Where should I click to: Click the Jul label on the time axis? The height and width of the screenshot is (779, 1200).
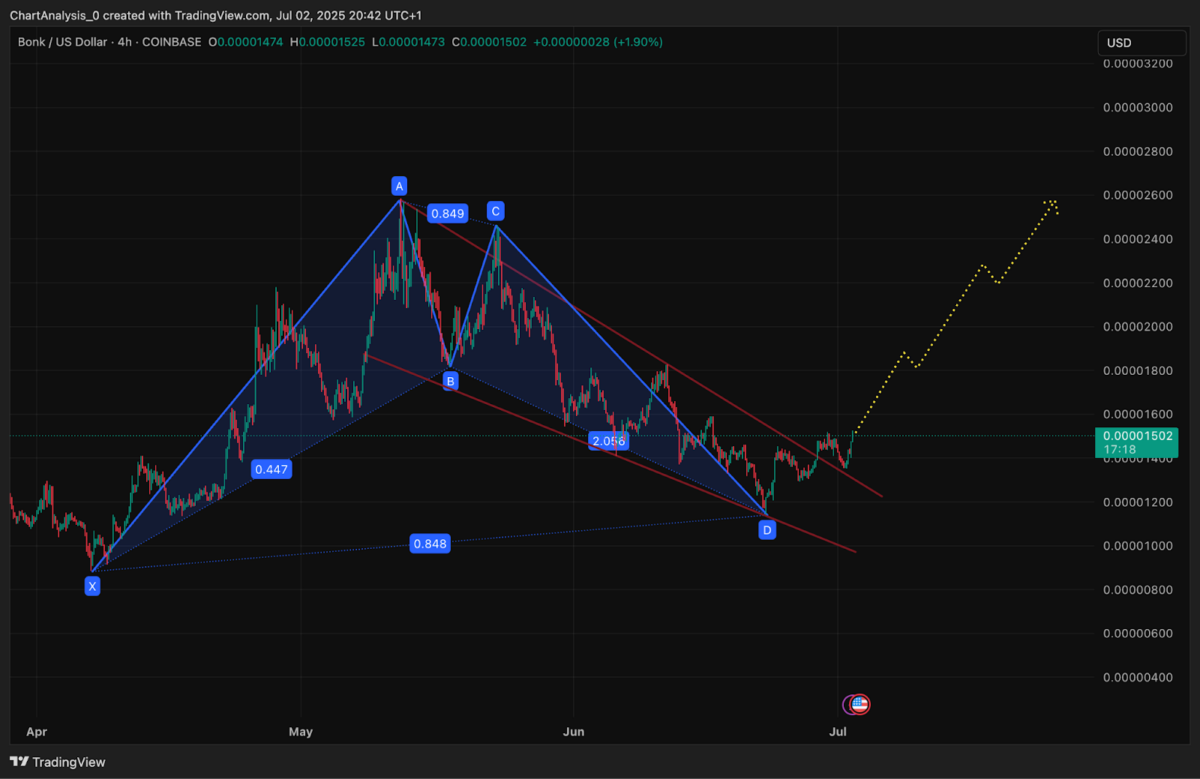tap(840, 731)
